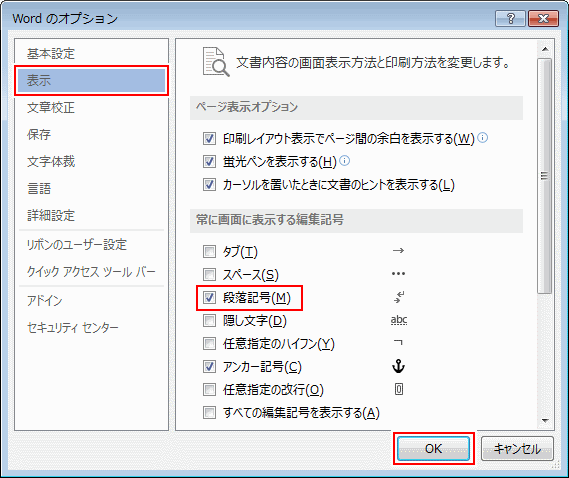Click the ページ表示オプション section header

[356, 107]
